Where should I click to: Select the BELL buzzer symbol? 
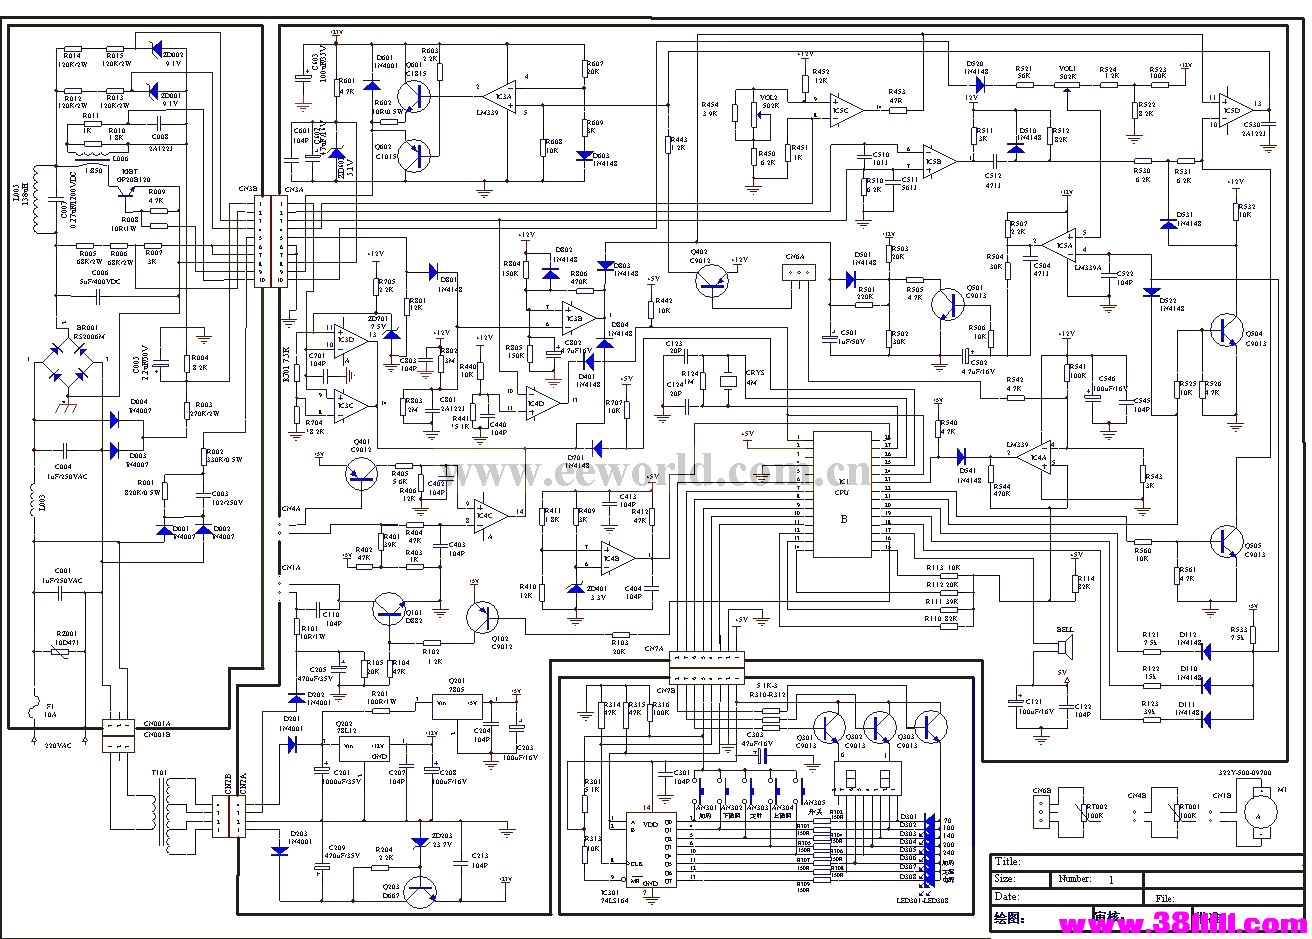[x=1063, y=647]
